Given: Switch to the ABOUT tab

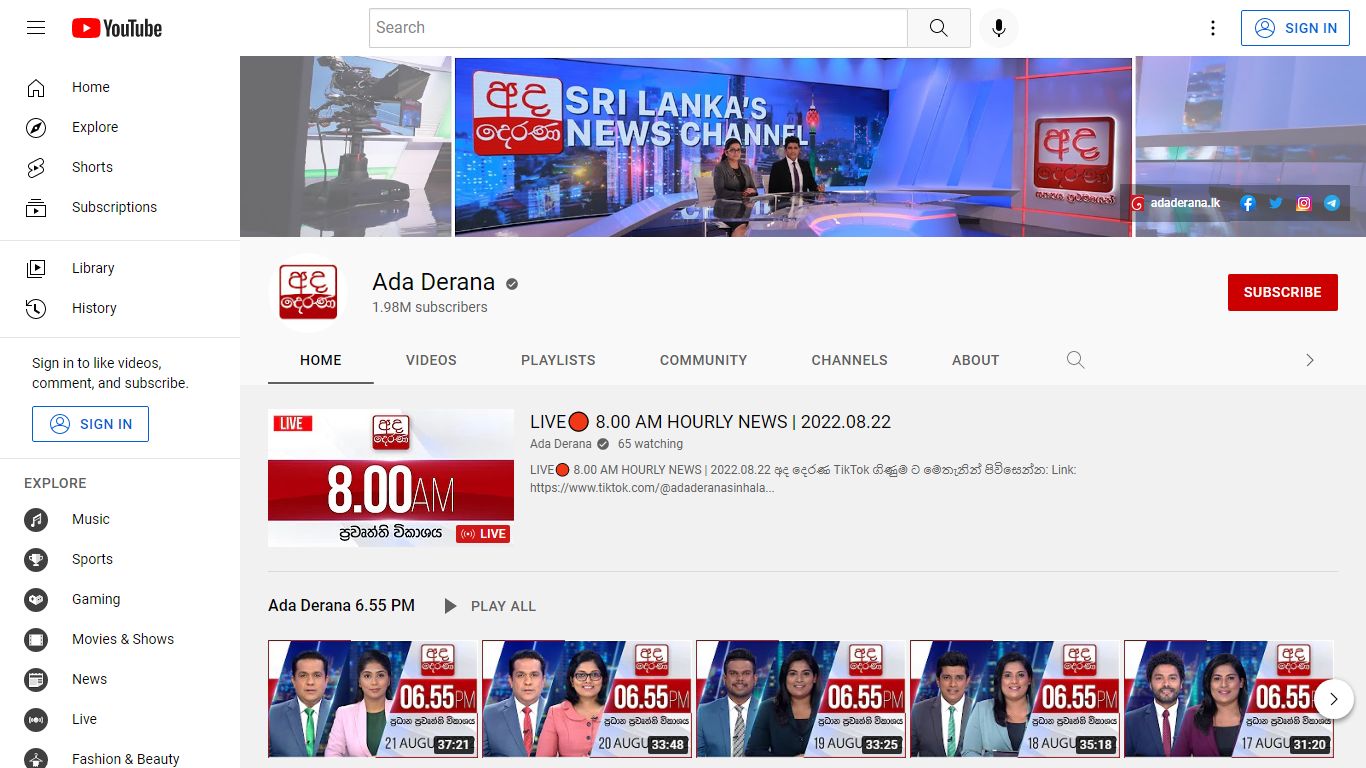Looking at the screenshot, I should [975, 360].
